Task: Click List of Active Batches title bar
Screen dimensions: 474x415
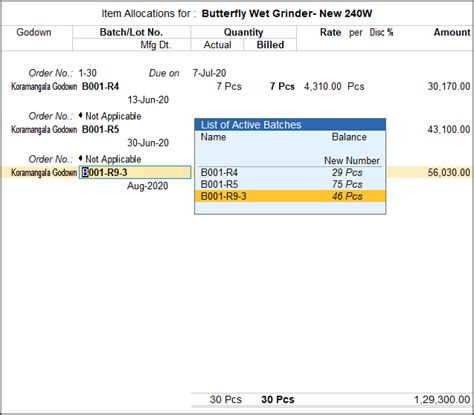Action: 290,125
